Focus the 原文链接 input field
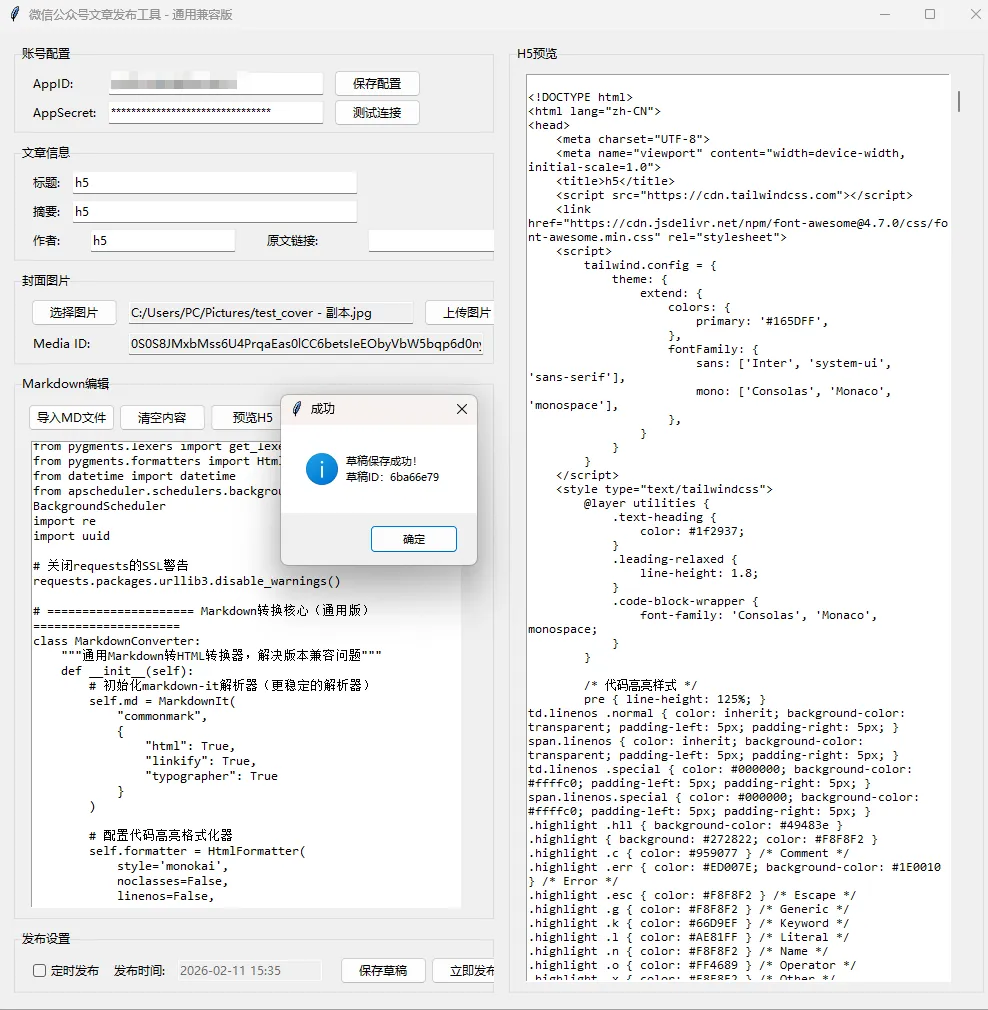The width and height of the screenshot is (988, 1010). point(431,240)
